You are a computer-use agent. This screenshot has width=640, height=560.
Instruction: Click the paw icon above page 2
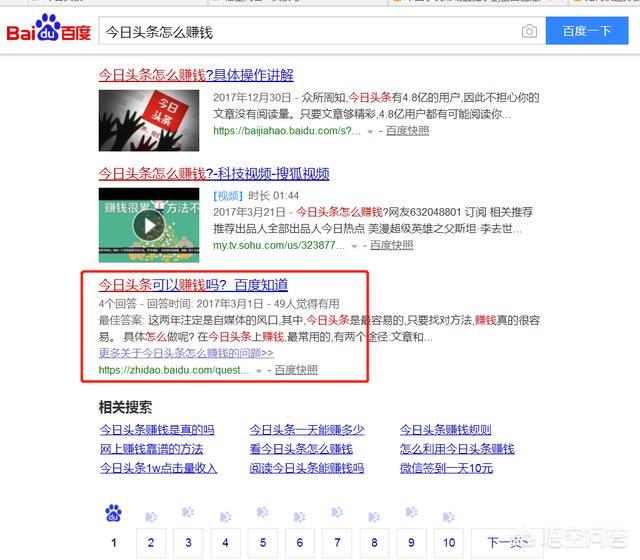coord(151,517)
